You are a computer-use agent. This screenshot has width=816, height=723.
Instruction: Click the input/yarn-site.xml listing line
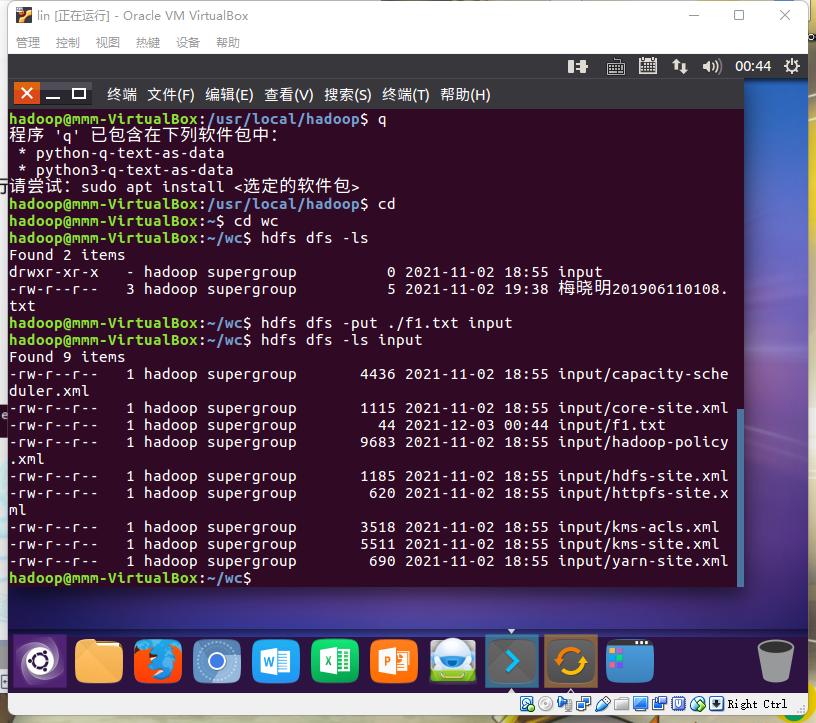368,561
